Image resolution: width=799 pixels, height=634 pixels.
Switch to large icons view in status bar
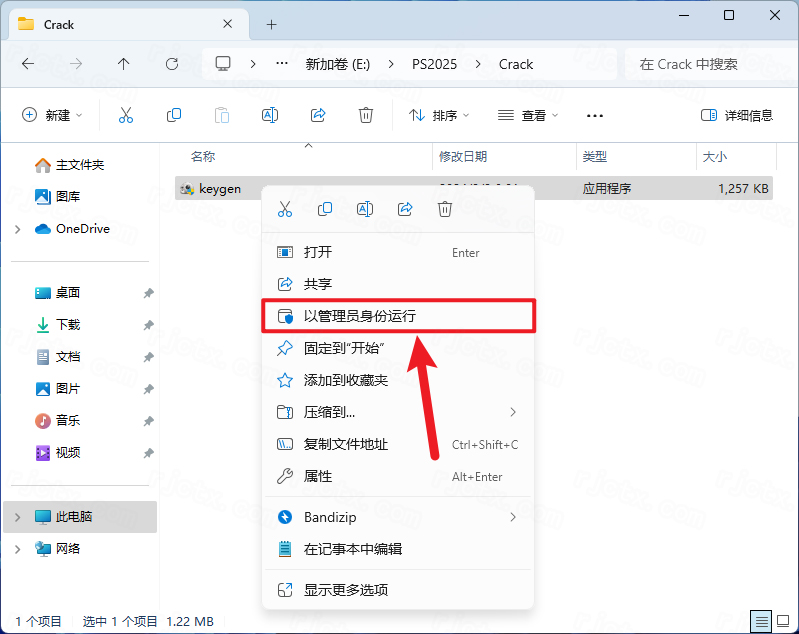784,621
